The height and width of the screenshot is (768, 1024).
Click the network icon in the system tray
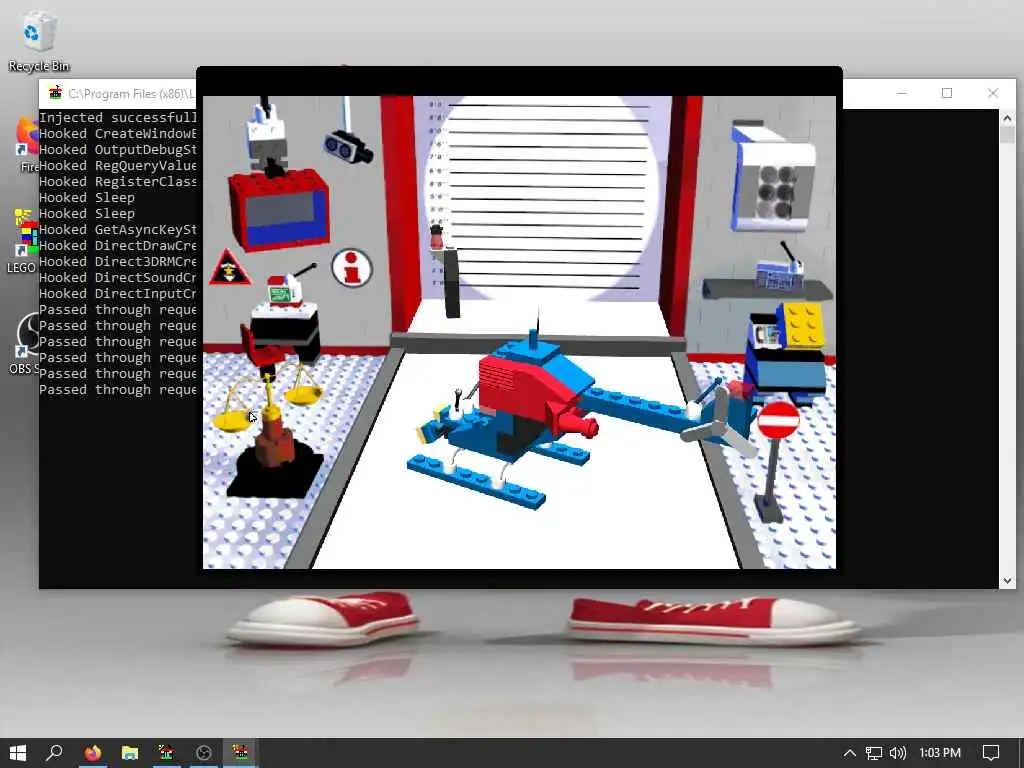tap(873, 753)
